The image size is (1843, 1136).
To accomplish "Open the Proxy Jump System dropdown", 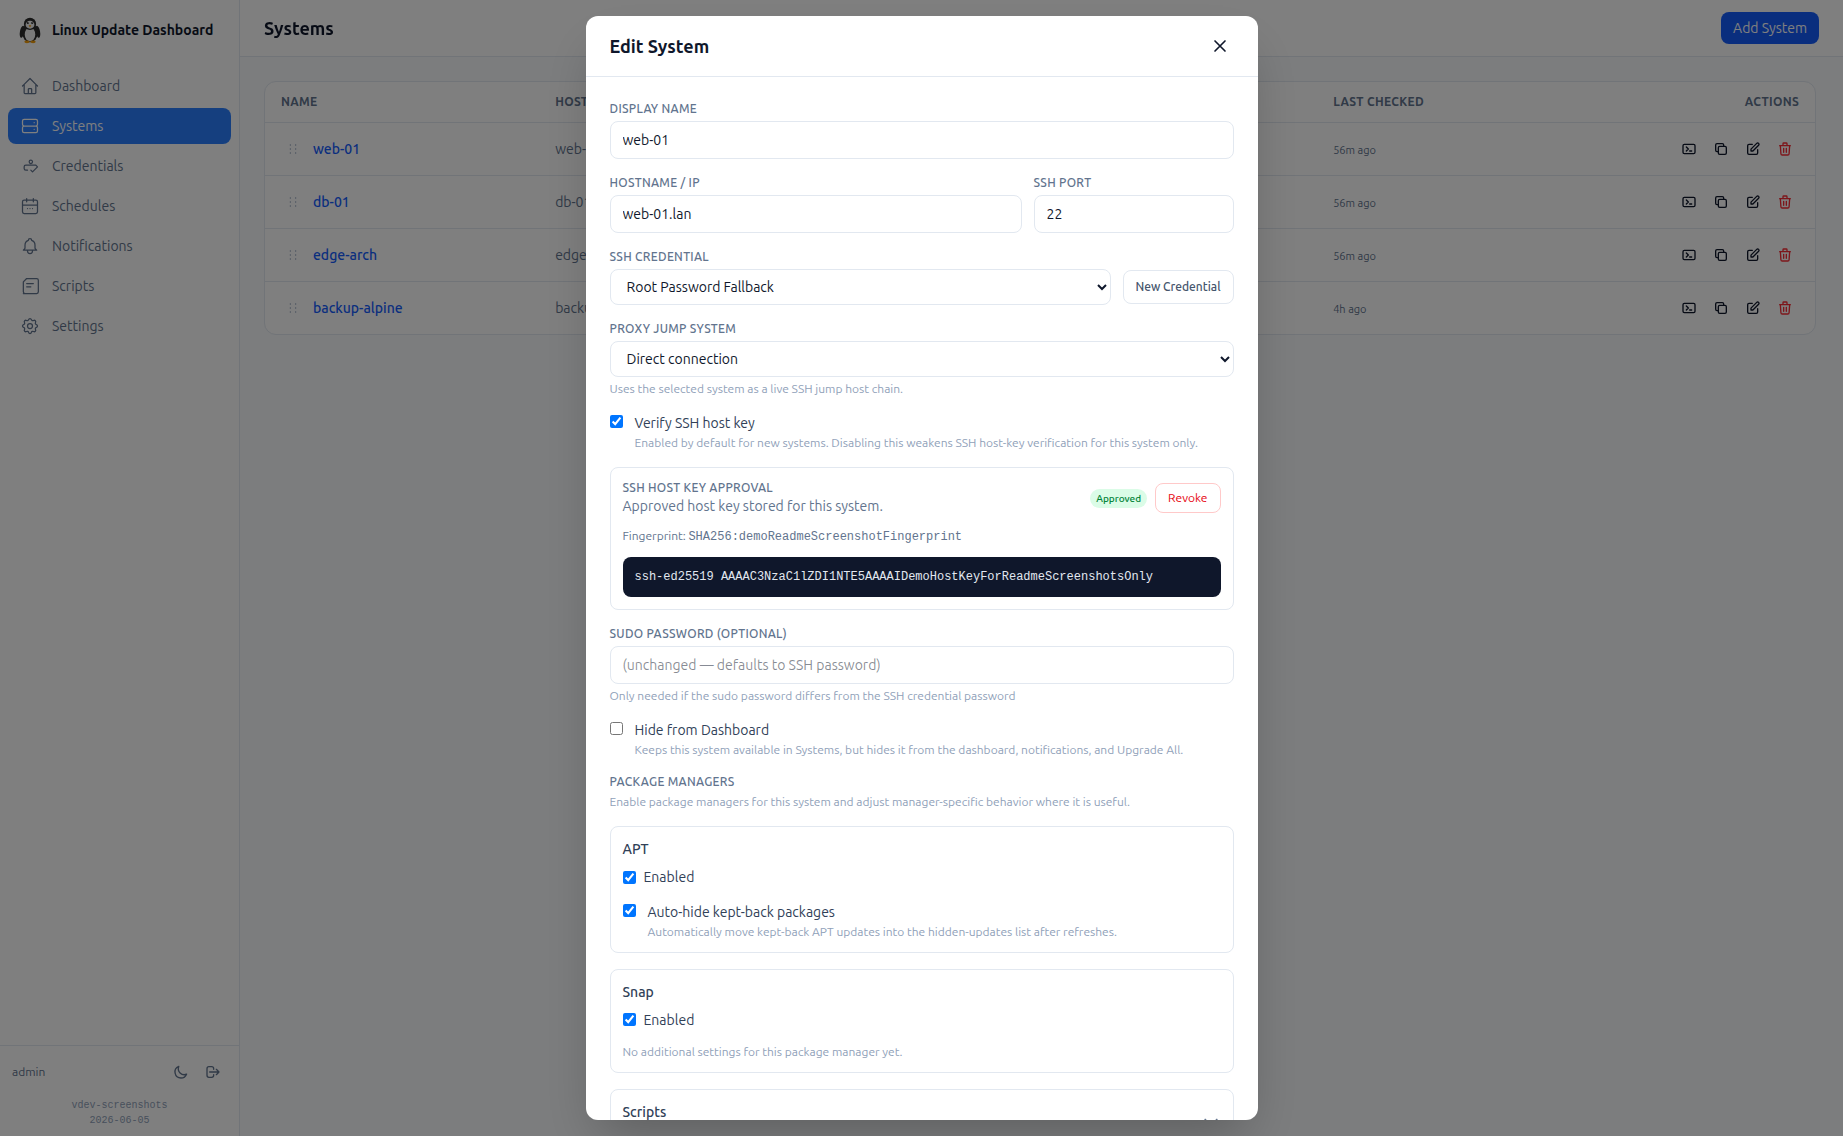I will 922,359.
